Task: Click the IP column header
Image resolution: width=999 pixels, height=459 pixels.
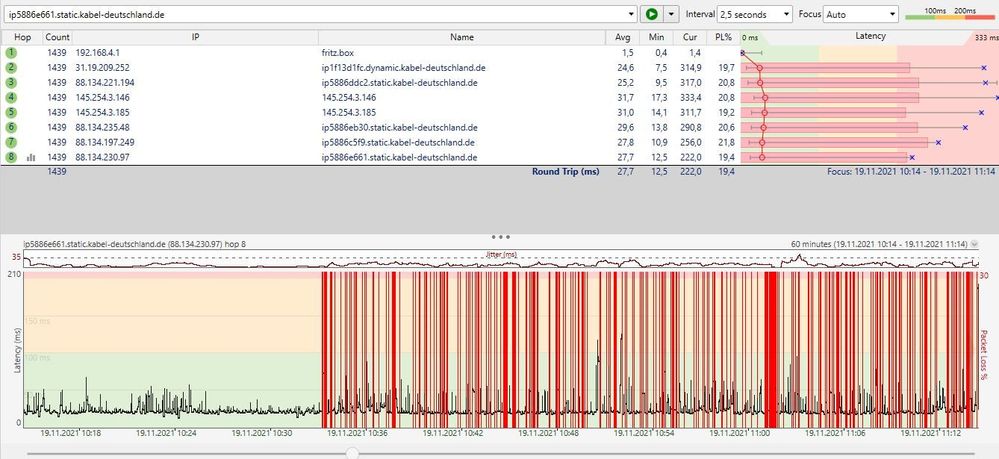Action: coord(195,36)
